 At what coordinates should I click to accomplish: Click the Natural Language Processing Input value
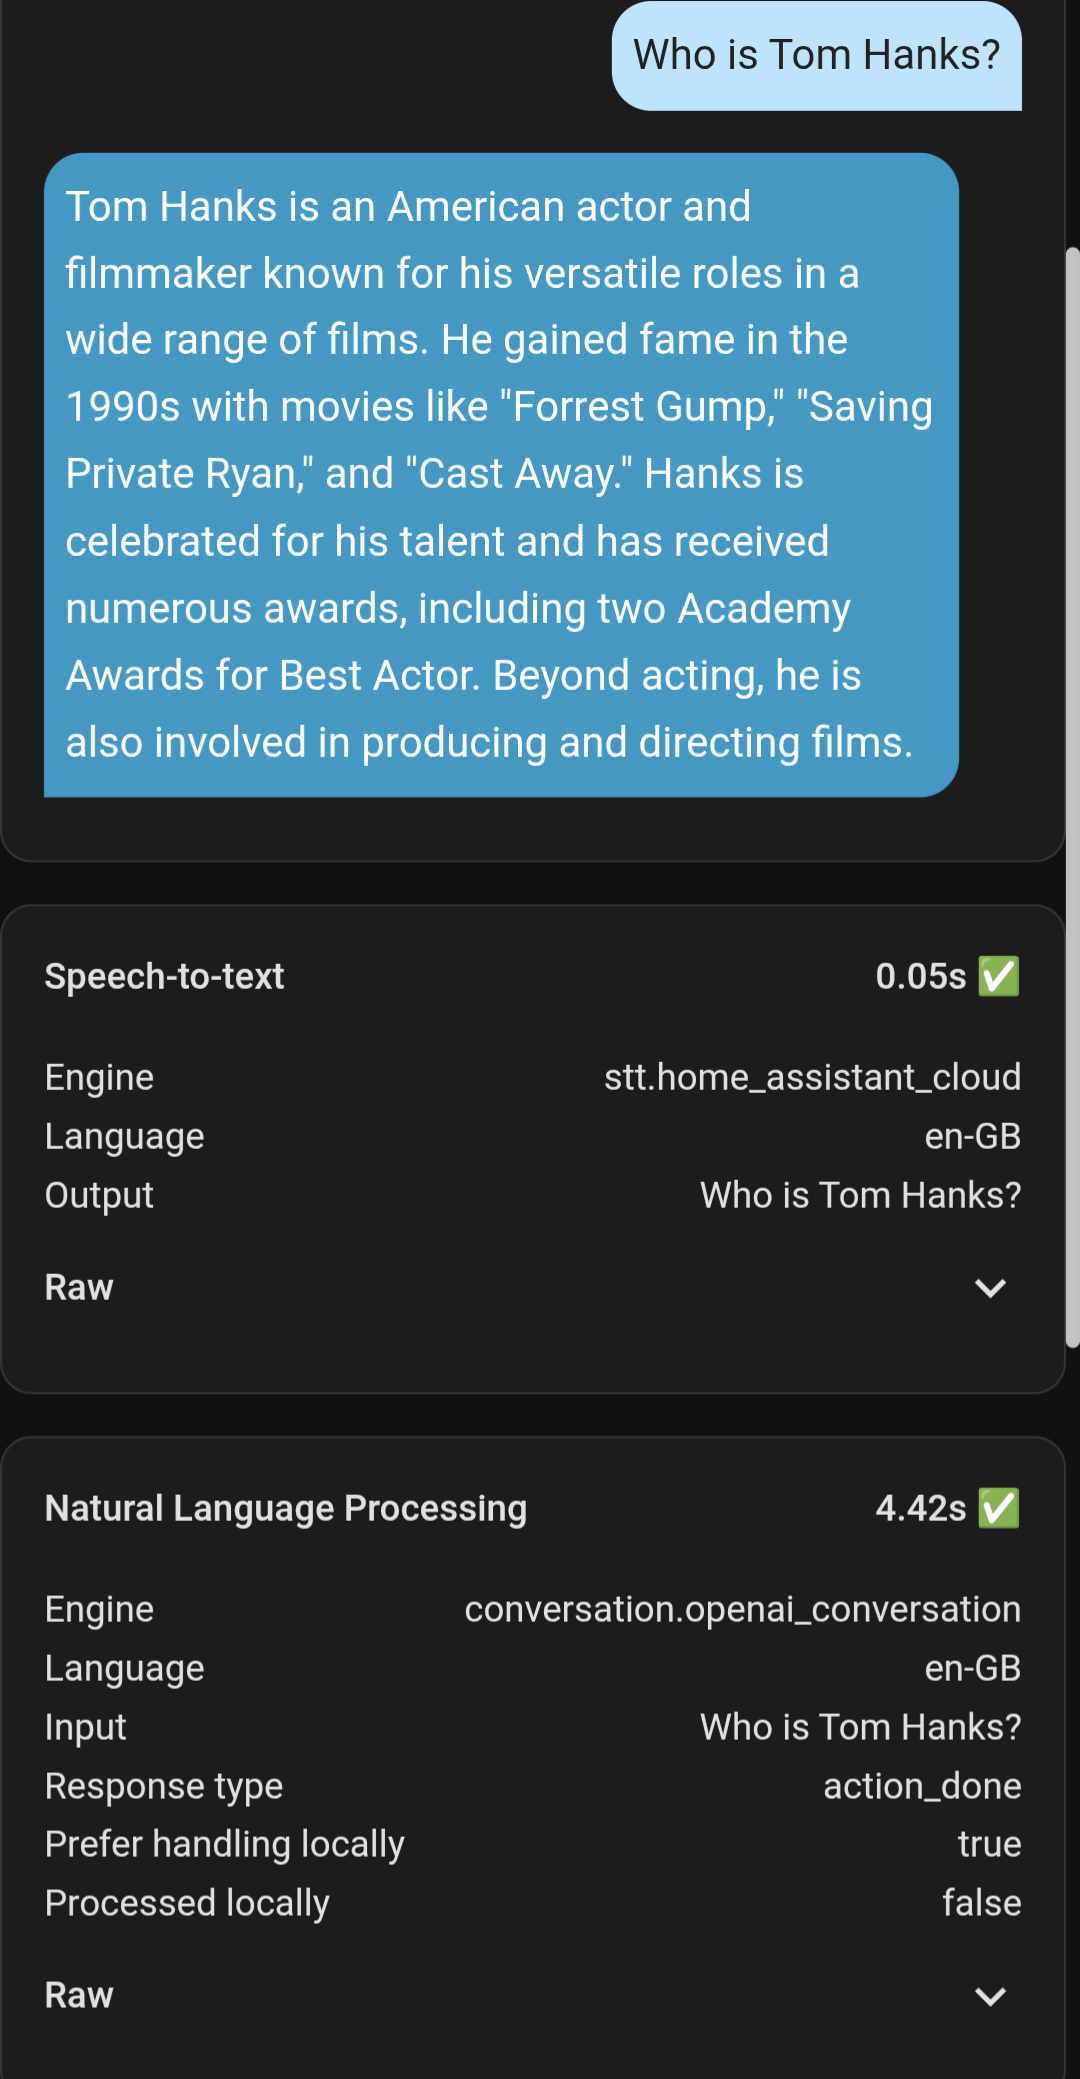pos(860,1727)
